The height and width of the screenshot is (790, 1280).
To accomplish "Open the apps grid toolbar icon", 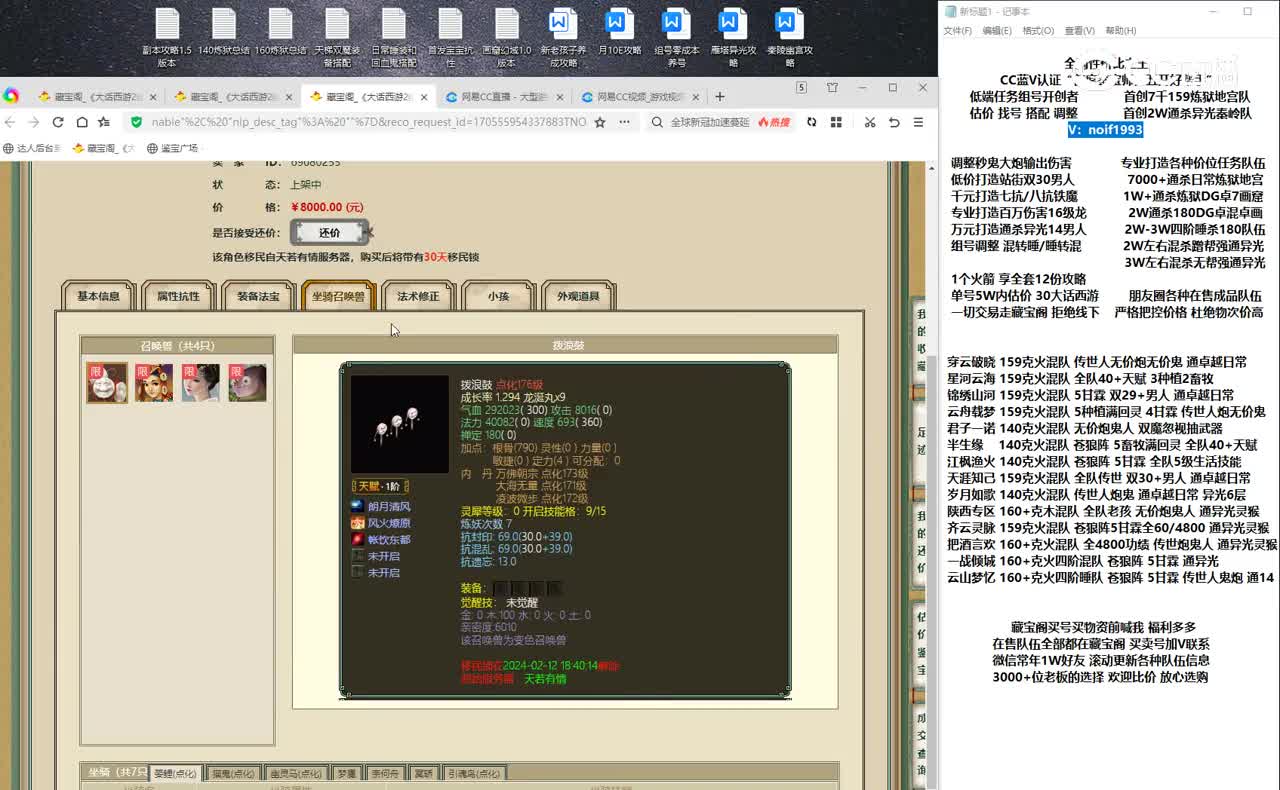I will coord(836,122).
